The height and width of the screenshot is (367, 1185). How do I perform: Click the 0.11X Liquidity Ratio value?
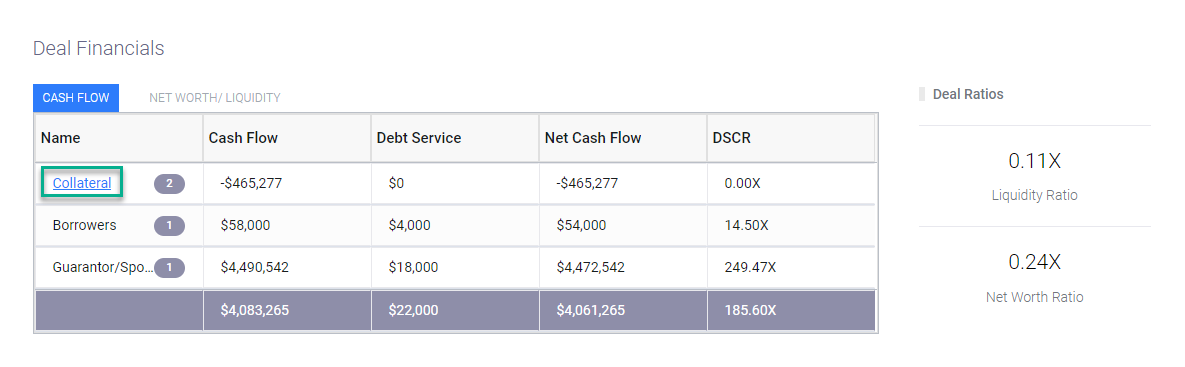pyautogui.click(x=1034, y=161)
